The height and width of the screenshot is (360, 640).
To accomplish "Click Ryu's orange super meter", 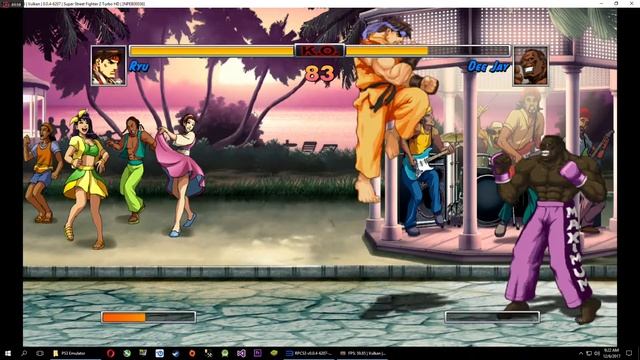I will pos(149,317).
